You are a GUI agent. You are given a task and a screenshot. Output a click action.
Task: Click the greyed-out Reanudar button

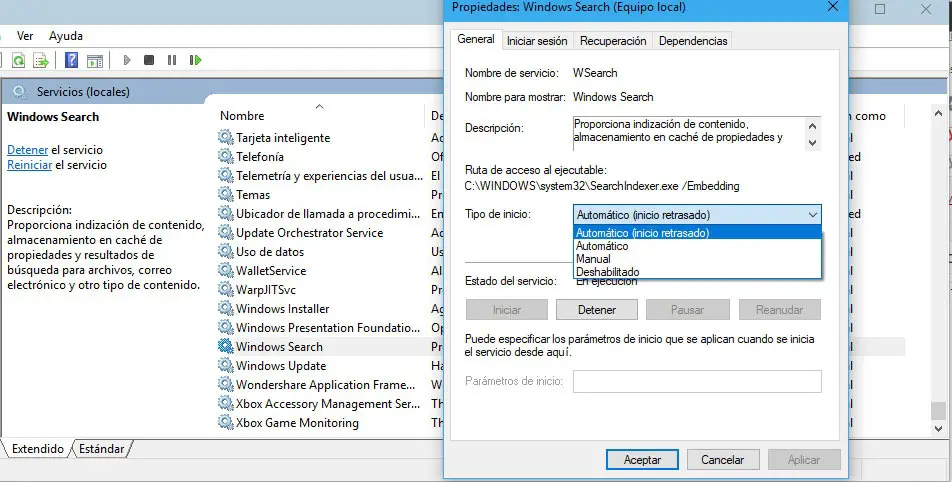point(780,310)
